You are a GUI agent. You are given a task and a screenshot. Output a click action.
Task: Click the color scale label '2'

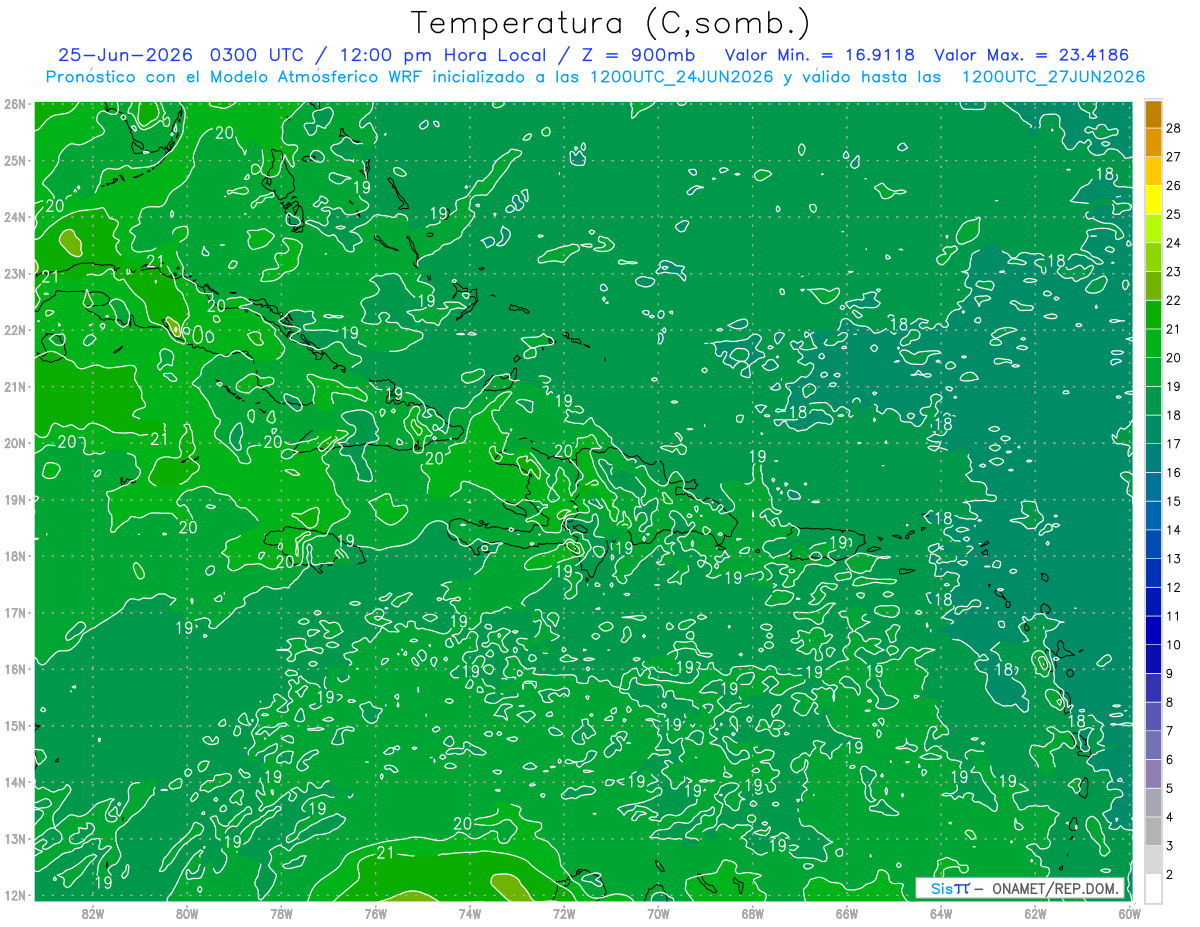tap(1170, 874)
